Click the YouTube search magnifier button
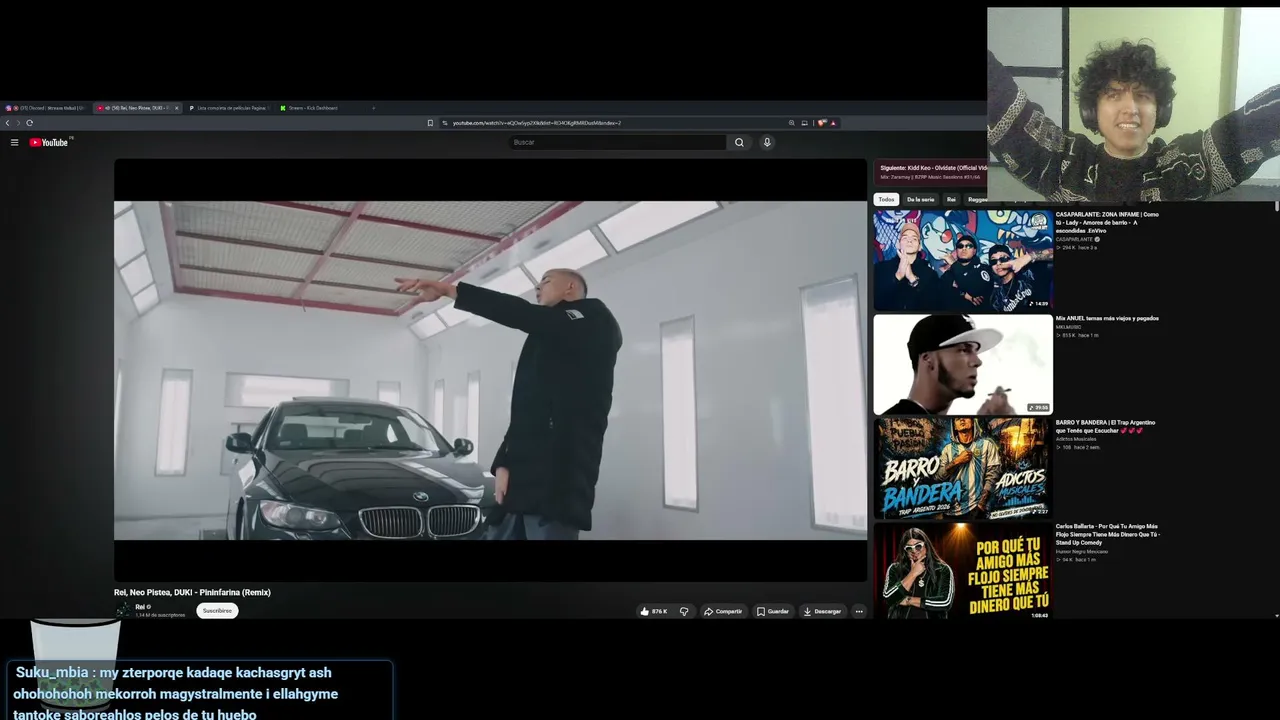The height and width of the screenshot is (720, 1280). point(739,142)
